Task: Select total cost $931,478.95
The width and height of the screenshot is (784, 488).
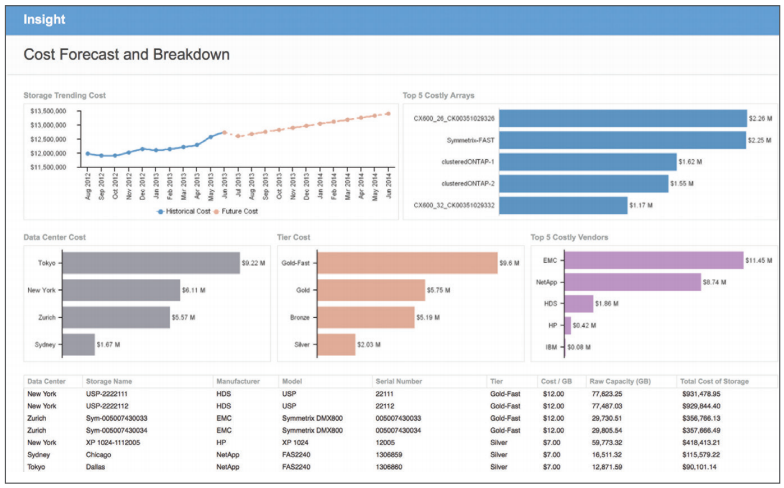Action: pyautogui.click(x=702, y=394)
